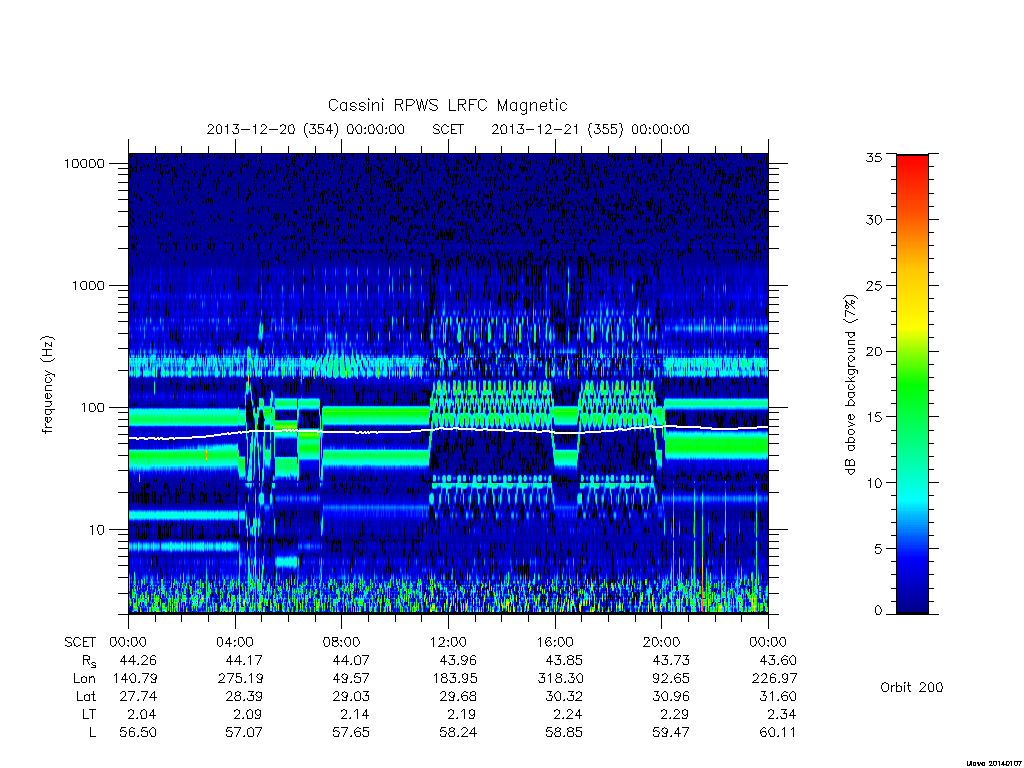Select colorbar tick value 25
The width and height of the screenshot is (1024, 768).
(x=873, y=285)
